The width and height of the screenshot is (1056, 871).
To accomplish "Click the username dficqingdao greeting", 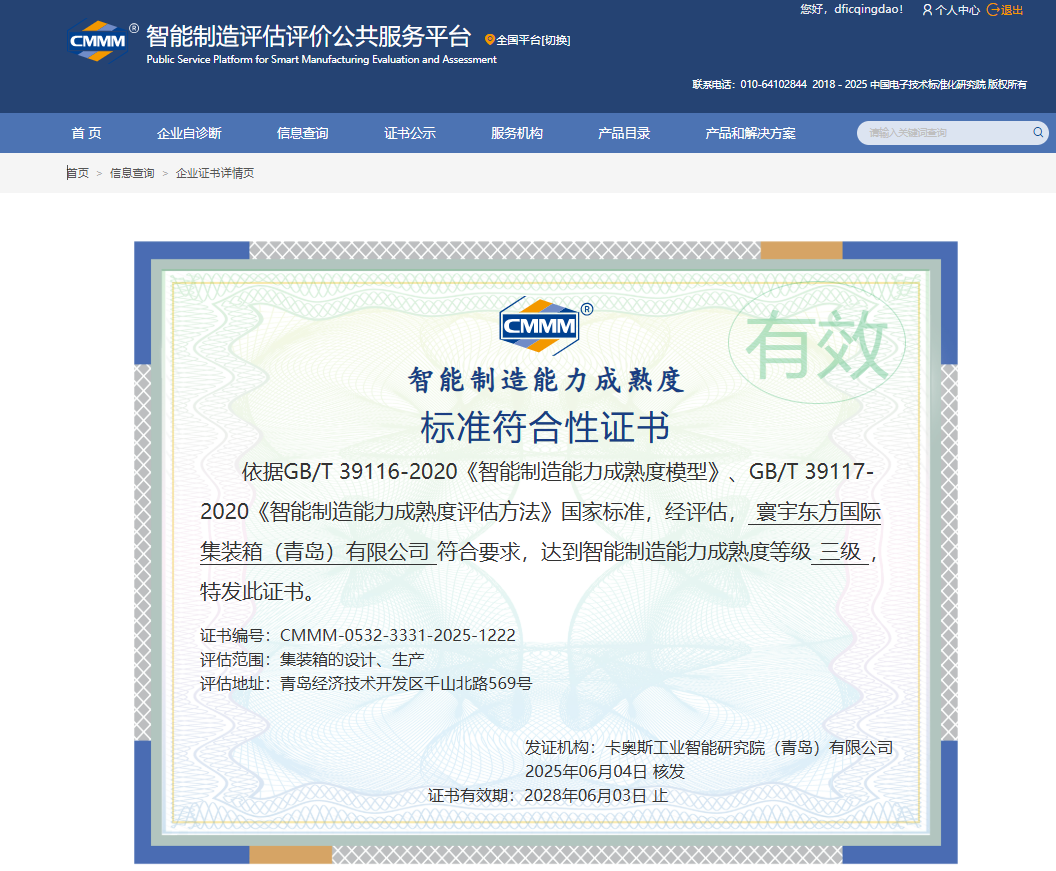I will pyautogui.click(x=851, y=9).
